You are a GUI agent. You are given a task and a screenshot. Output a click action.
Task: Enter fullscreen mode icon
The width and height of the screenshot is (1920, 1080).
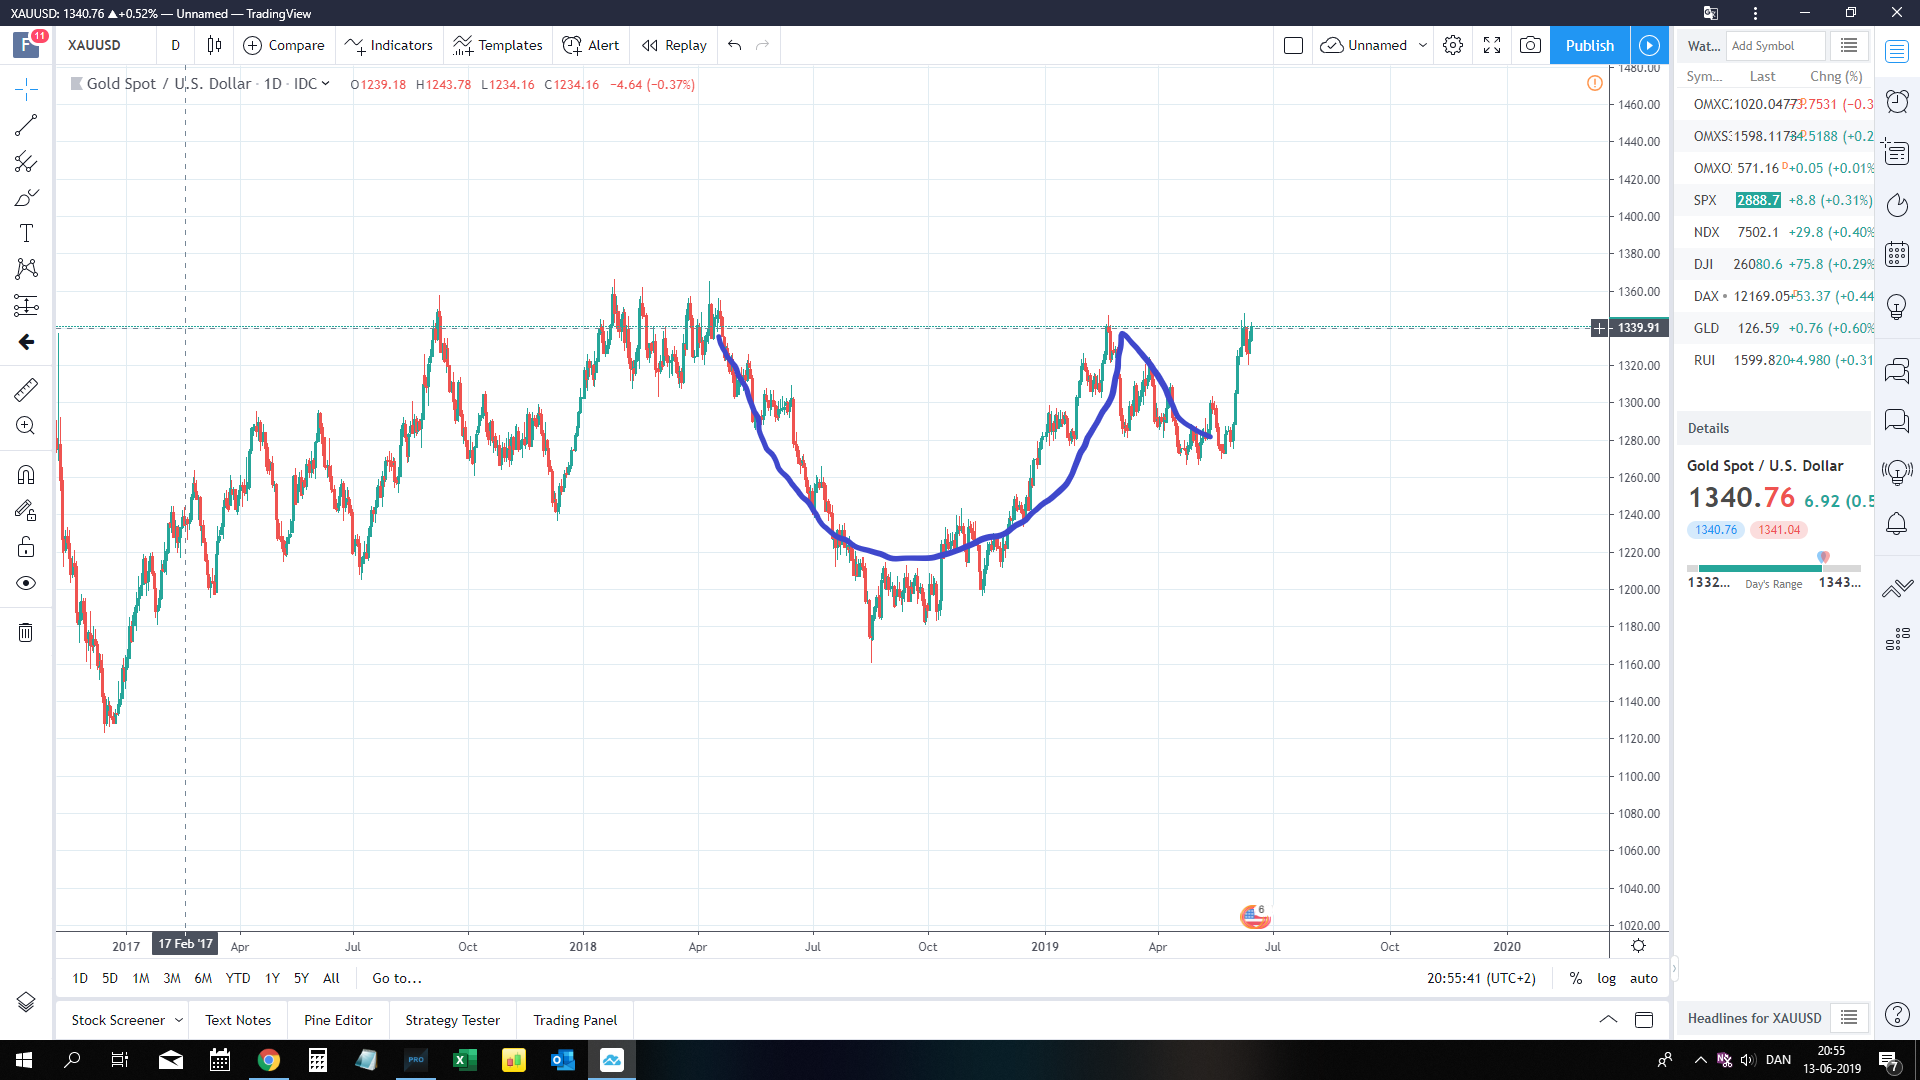point(1492,45)
